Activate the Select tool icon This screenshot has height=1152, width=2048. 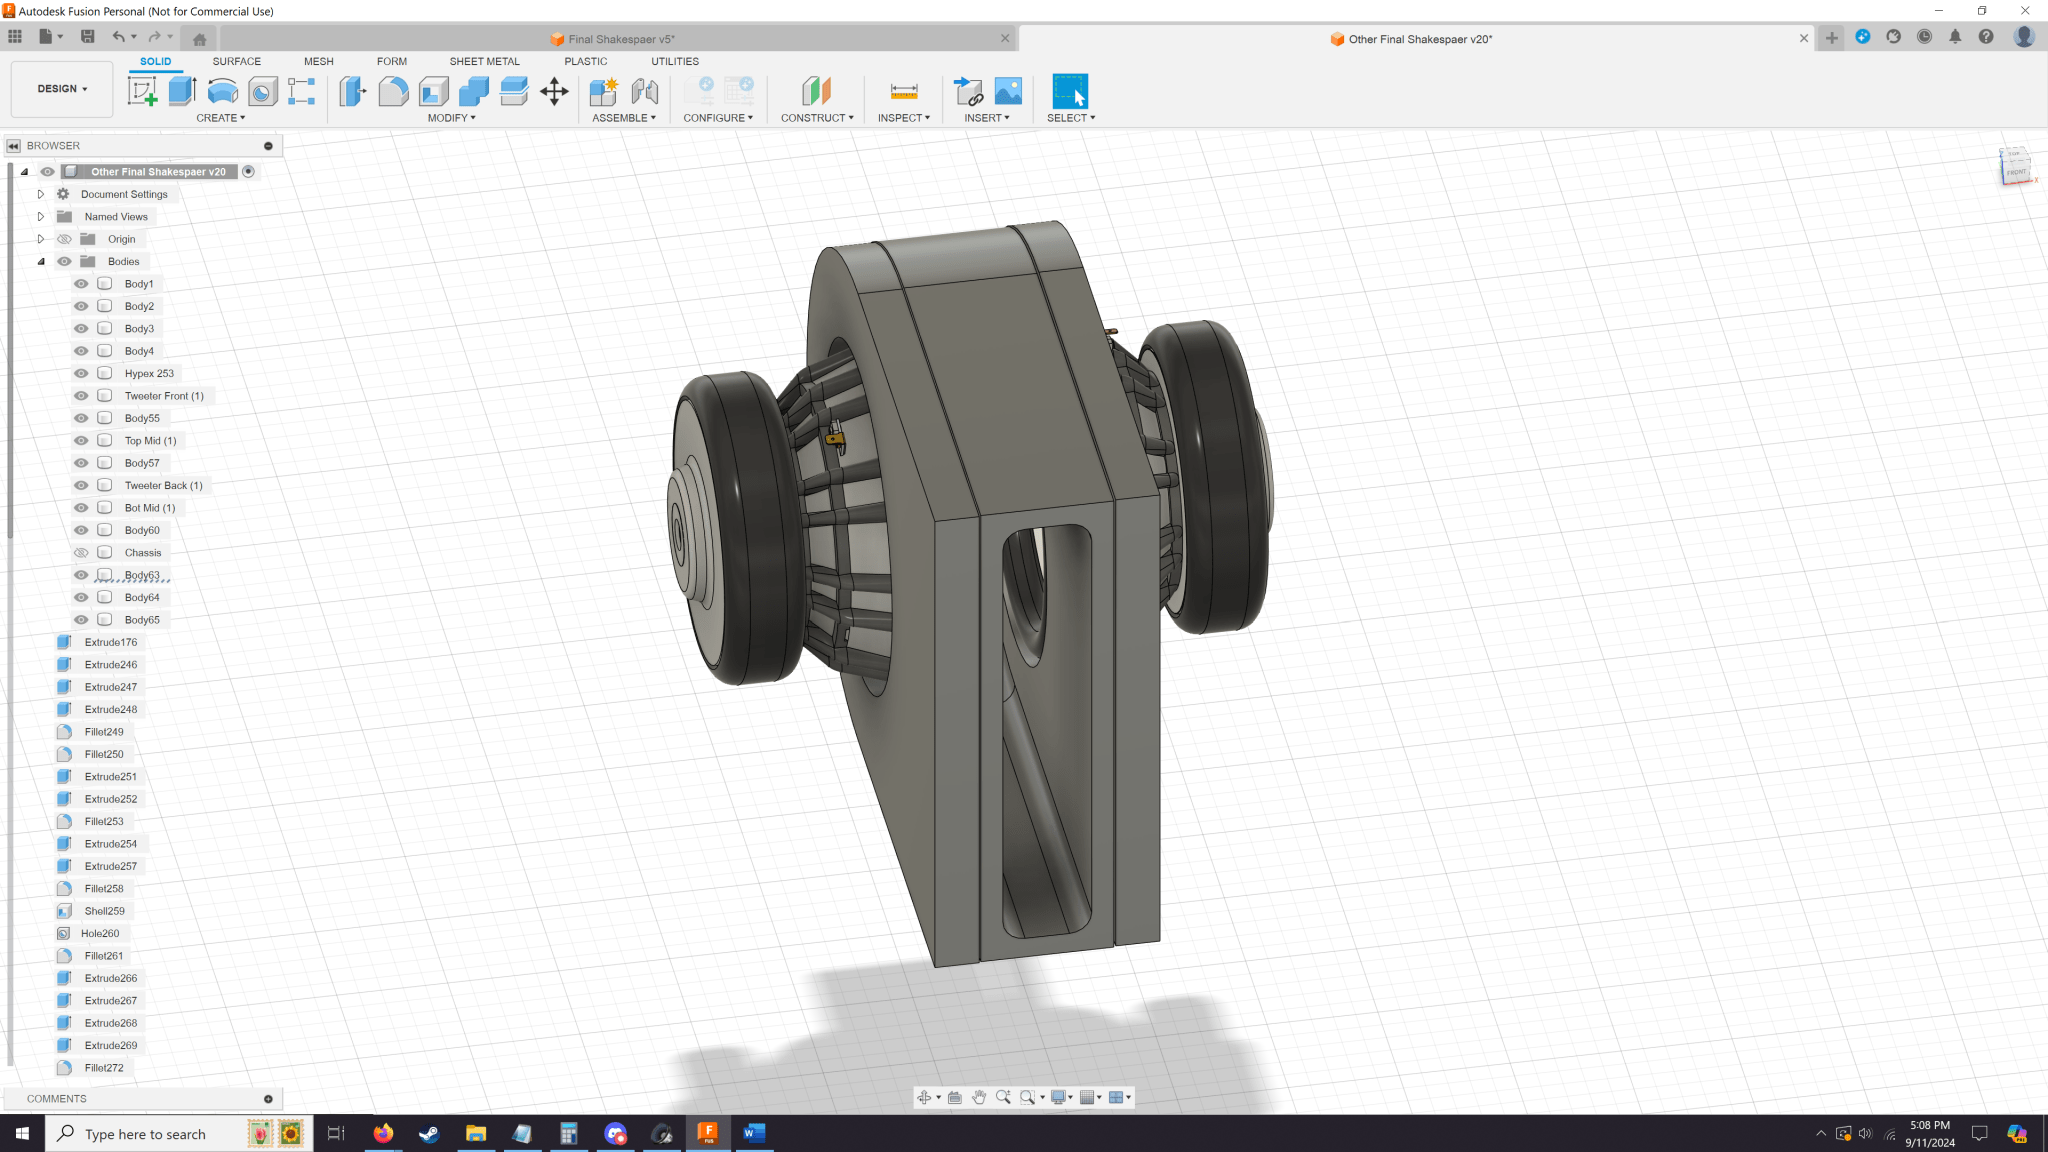[1070, 91]
